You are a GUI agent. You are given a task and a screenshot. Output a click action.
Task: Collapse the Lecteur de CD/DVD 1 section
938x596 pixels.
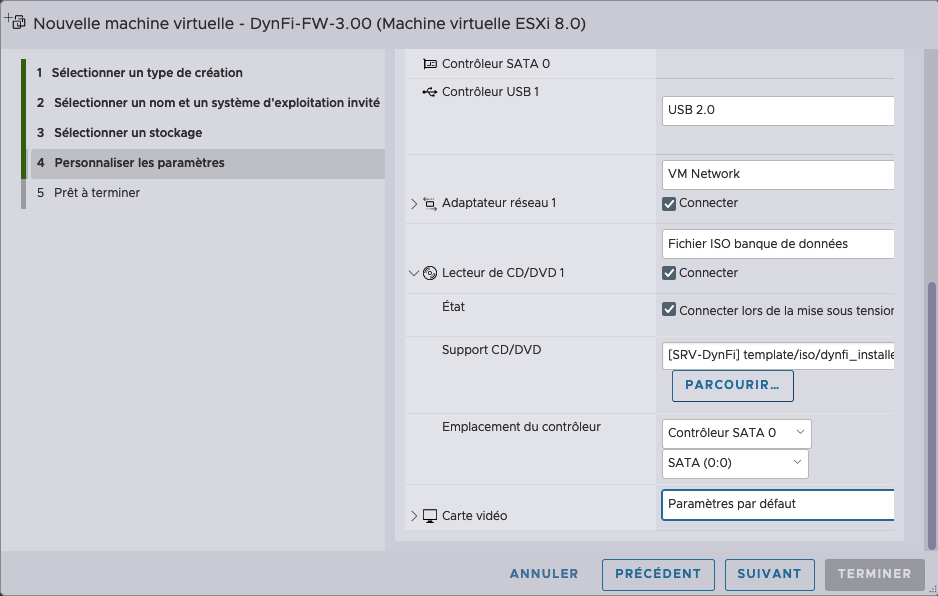(x=413, y=273)
